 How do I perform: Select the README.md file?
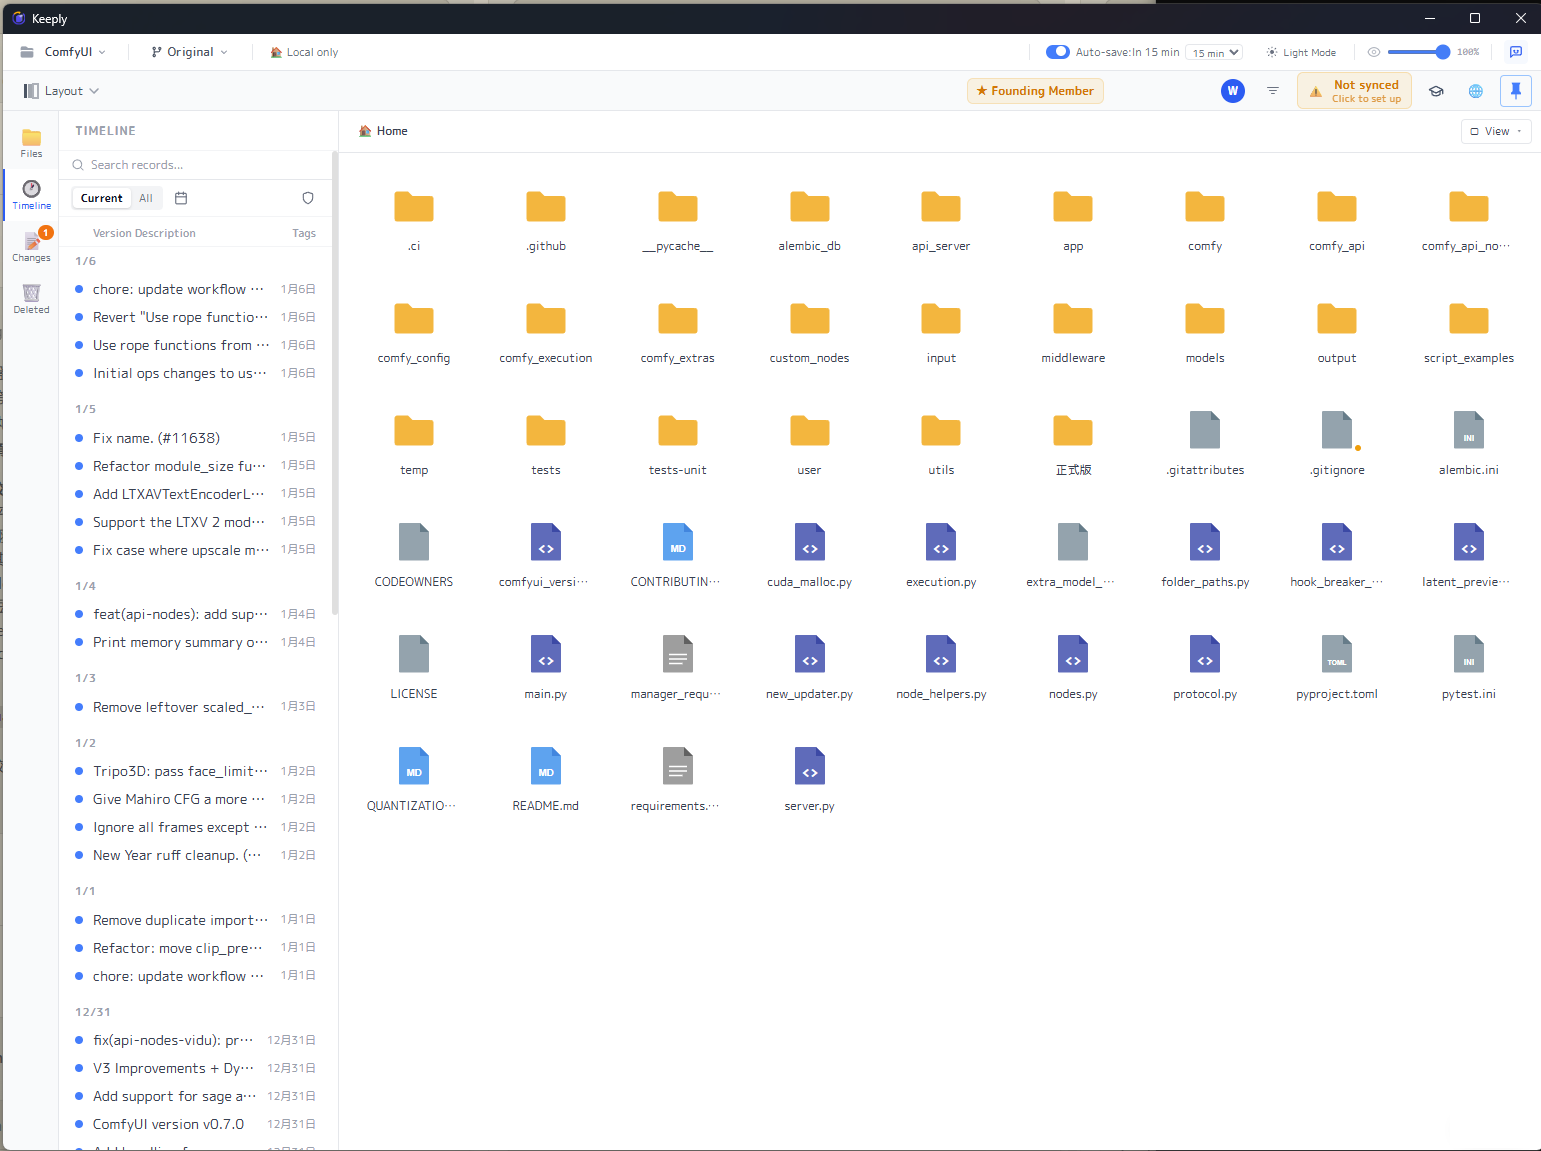coord(545,780)
